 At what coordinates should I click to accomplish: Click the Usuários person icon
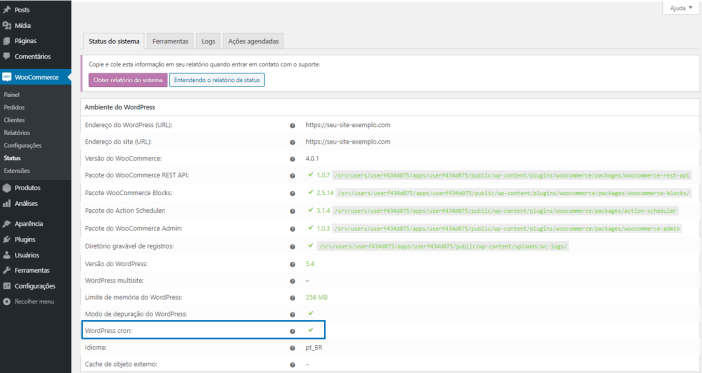coord(7,255)
